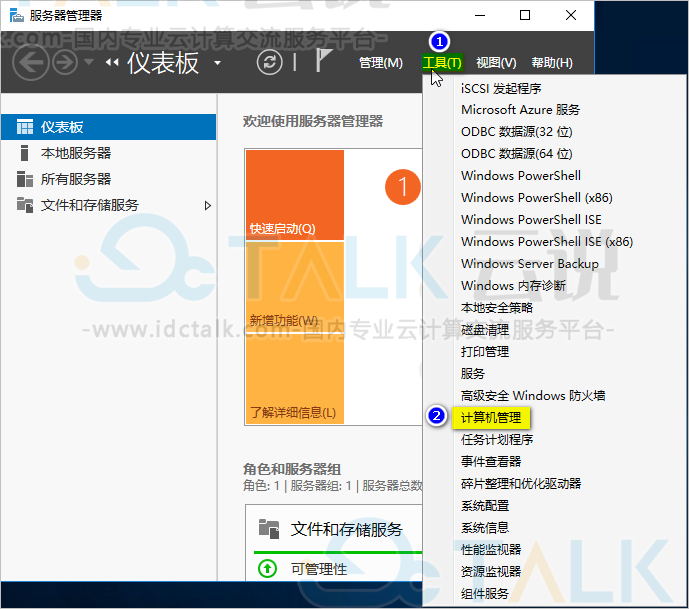Click the Server Manager title bar icon
Screen dimensions: 689x609
click(x=17, y=15)
